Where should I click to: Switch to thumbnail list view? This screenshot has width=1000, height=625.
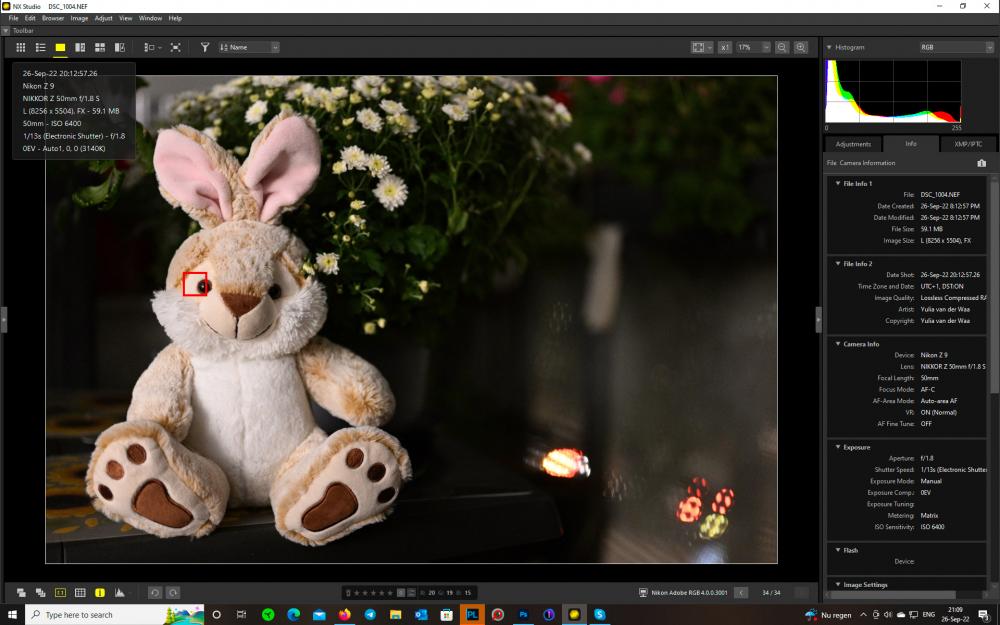[40, 47]
